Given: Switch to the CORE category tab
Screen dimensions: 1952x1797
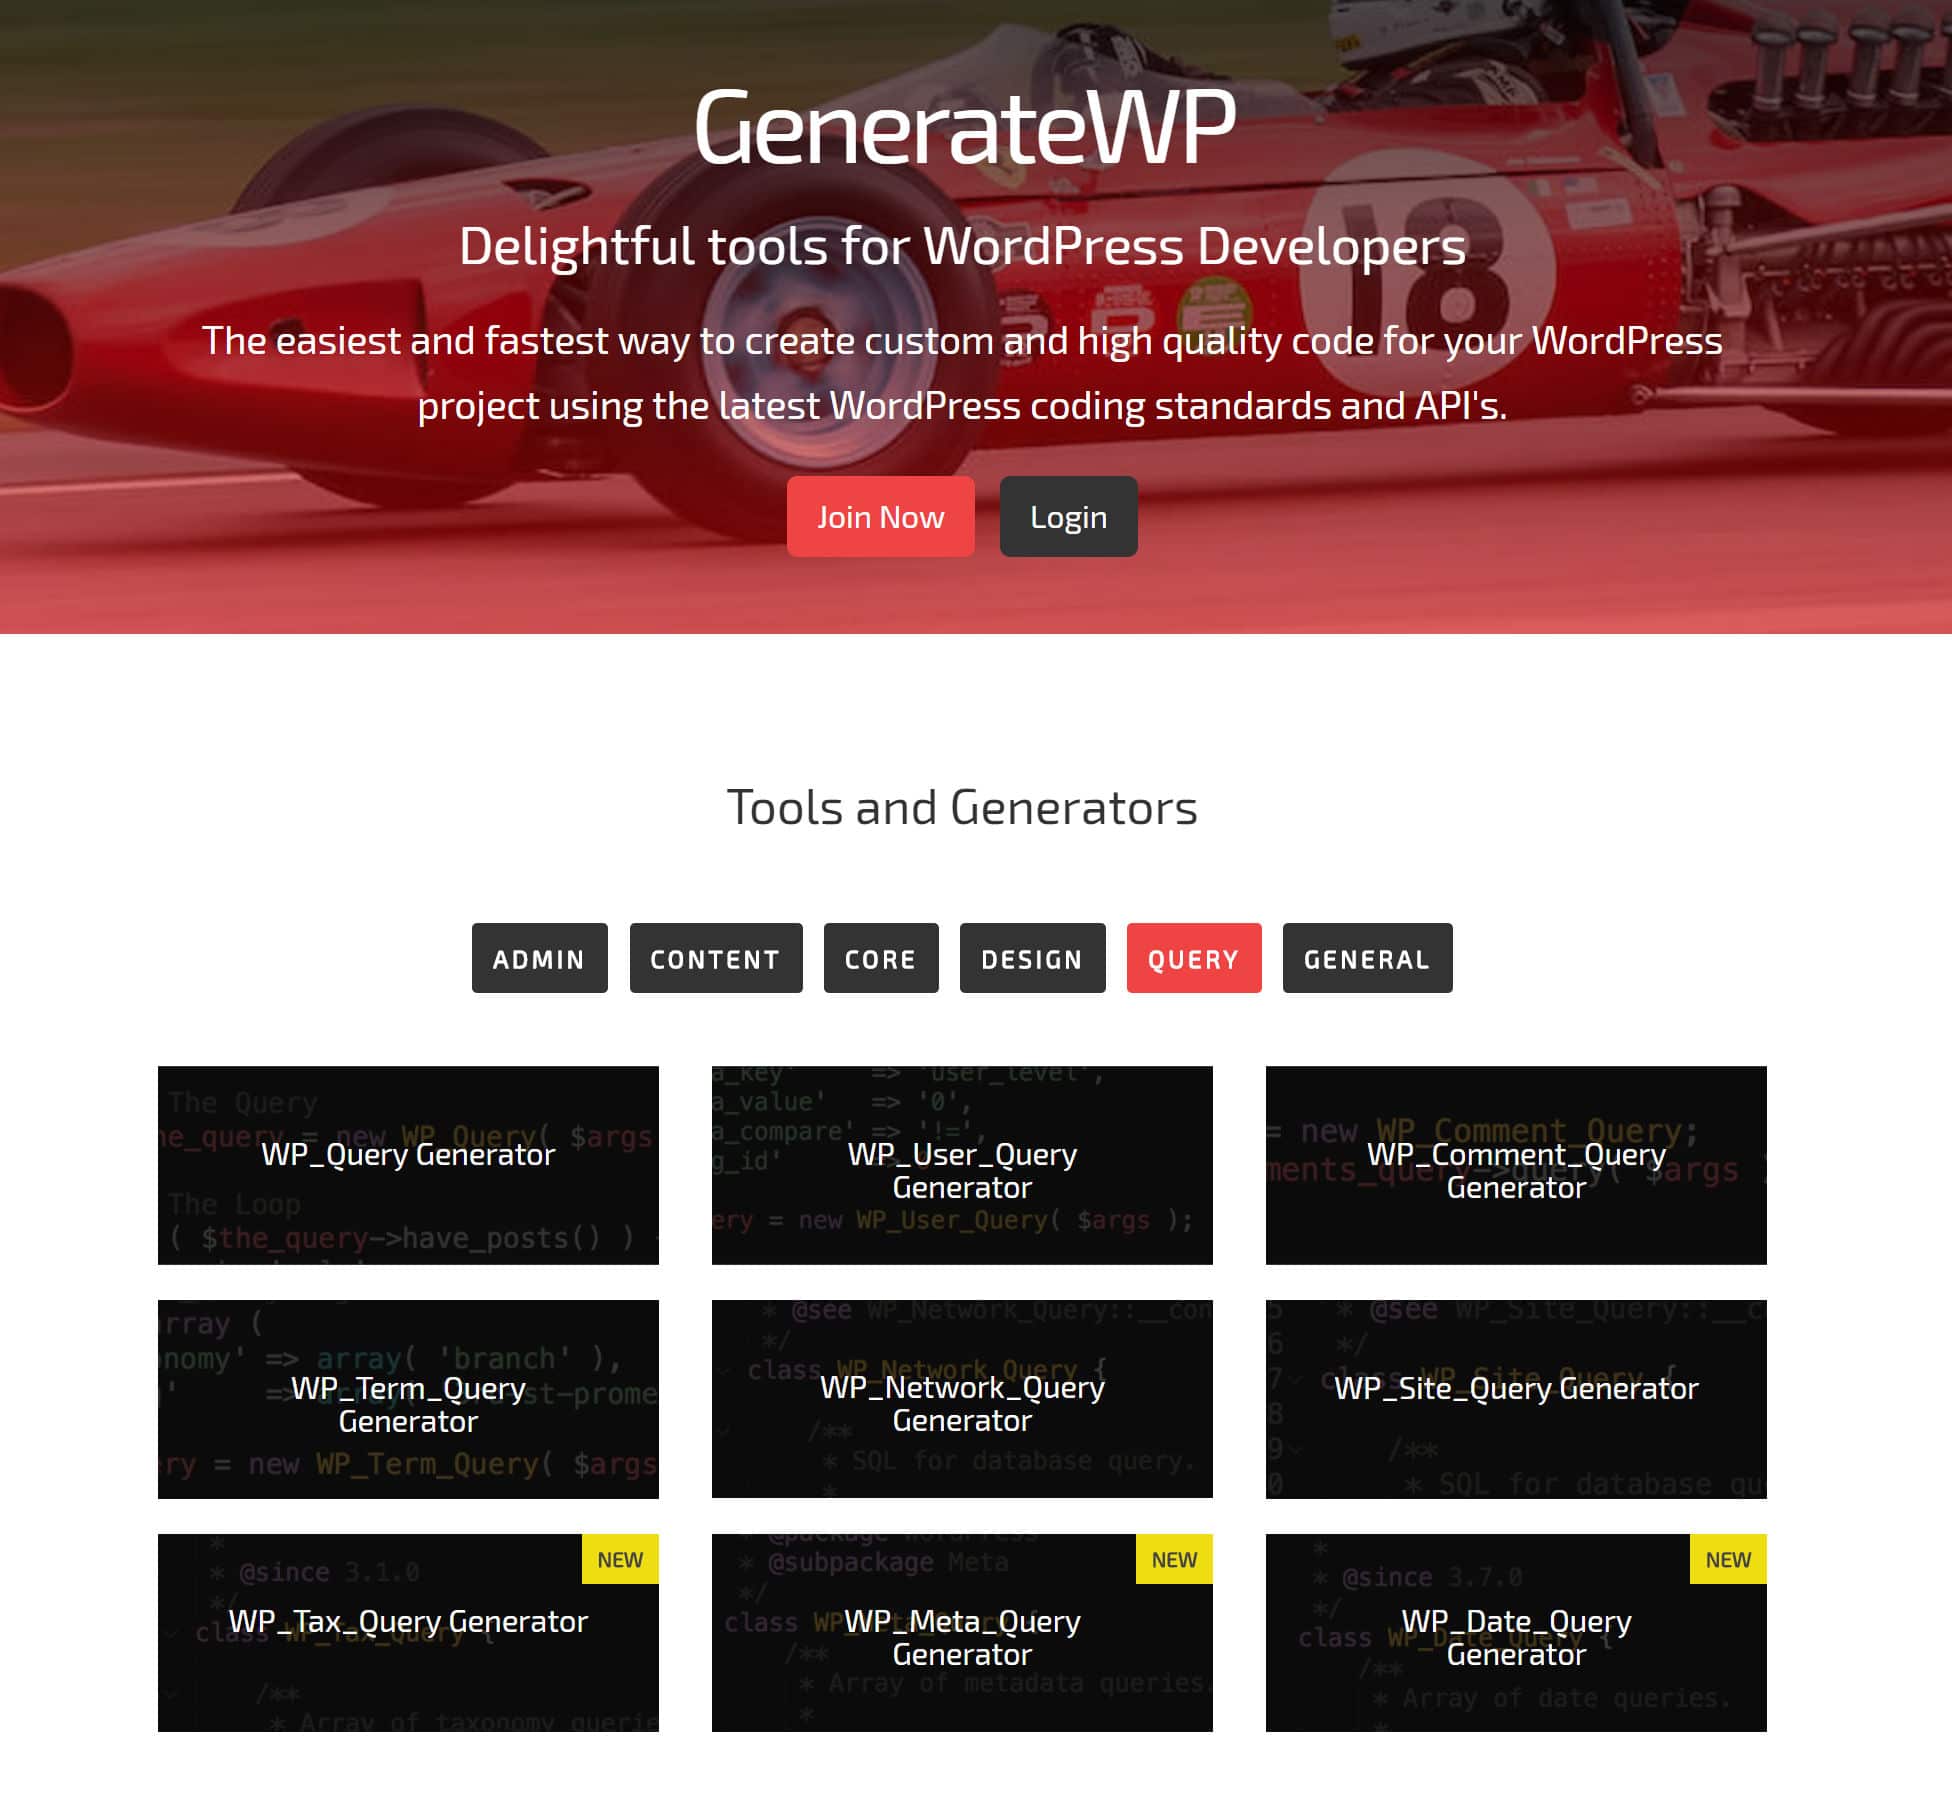Looking at the screenshot, I should click(881, 959).
